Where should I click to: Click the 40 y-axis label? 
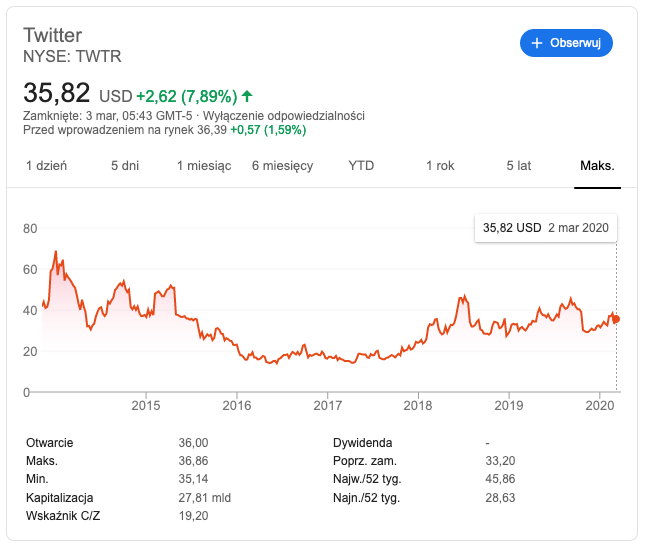[30, 310]
